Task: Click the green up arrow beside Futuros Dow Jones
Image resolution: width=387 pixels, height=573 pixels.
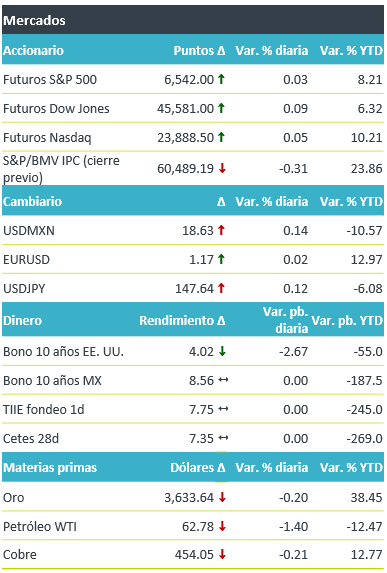Action: [x=221, y=108]
